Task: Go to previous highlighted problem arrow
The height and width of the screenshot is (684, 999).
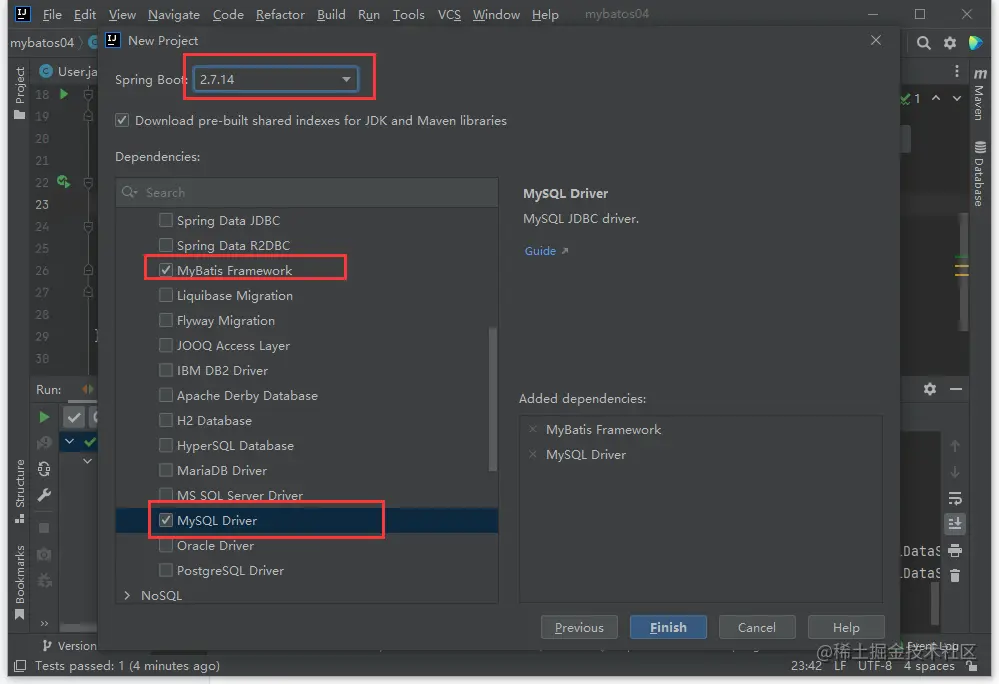Action: coord(936,98)
